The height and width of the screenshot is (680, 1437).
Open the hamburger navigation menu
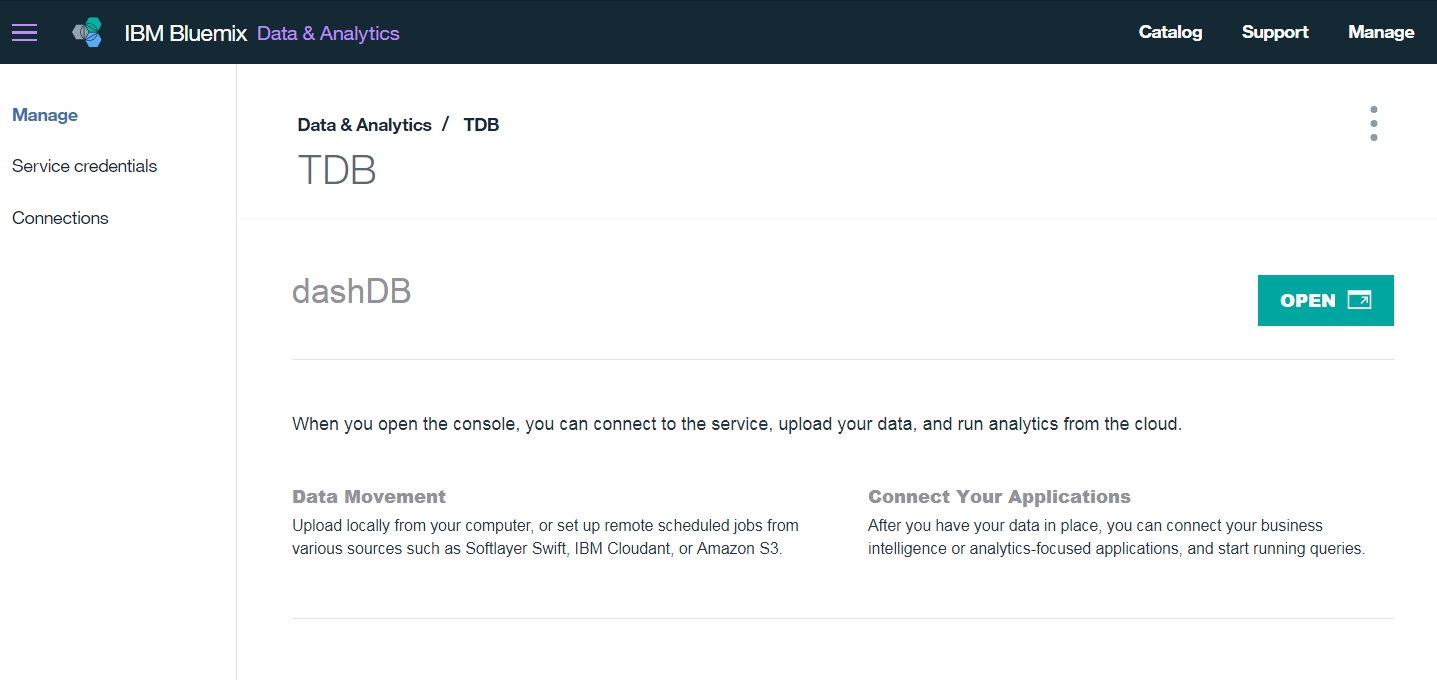(x=24, y=33)
